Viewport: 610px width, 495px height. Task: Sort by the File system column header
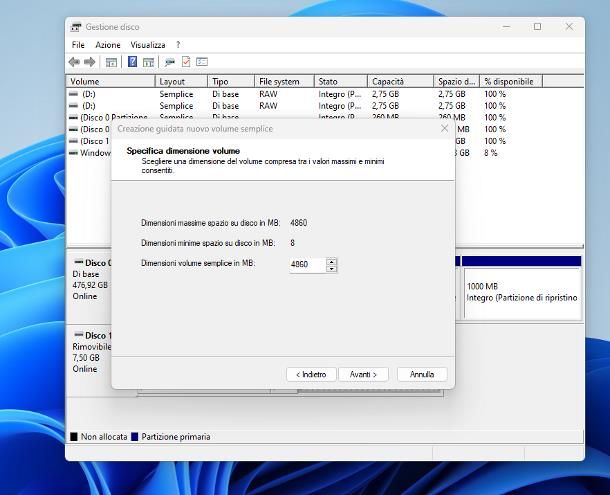coord(284,81)
